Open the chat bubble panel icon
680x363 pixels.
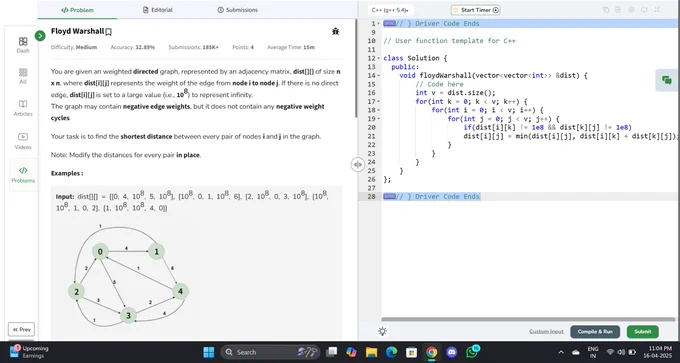(x=667, y=80)
